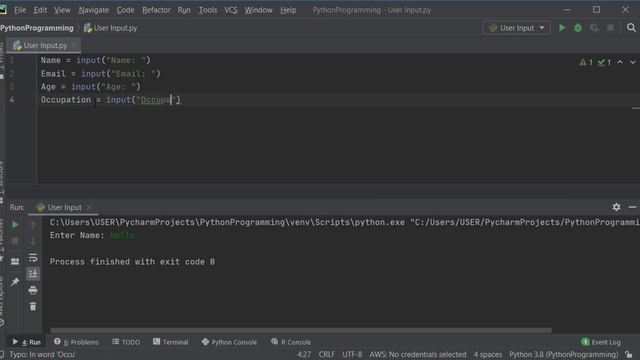The height and width of the screenshot is (360, 640).
Task: Click the warnings indicator in editor
Action: (x=586, y=62)
